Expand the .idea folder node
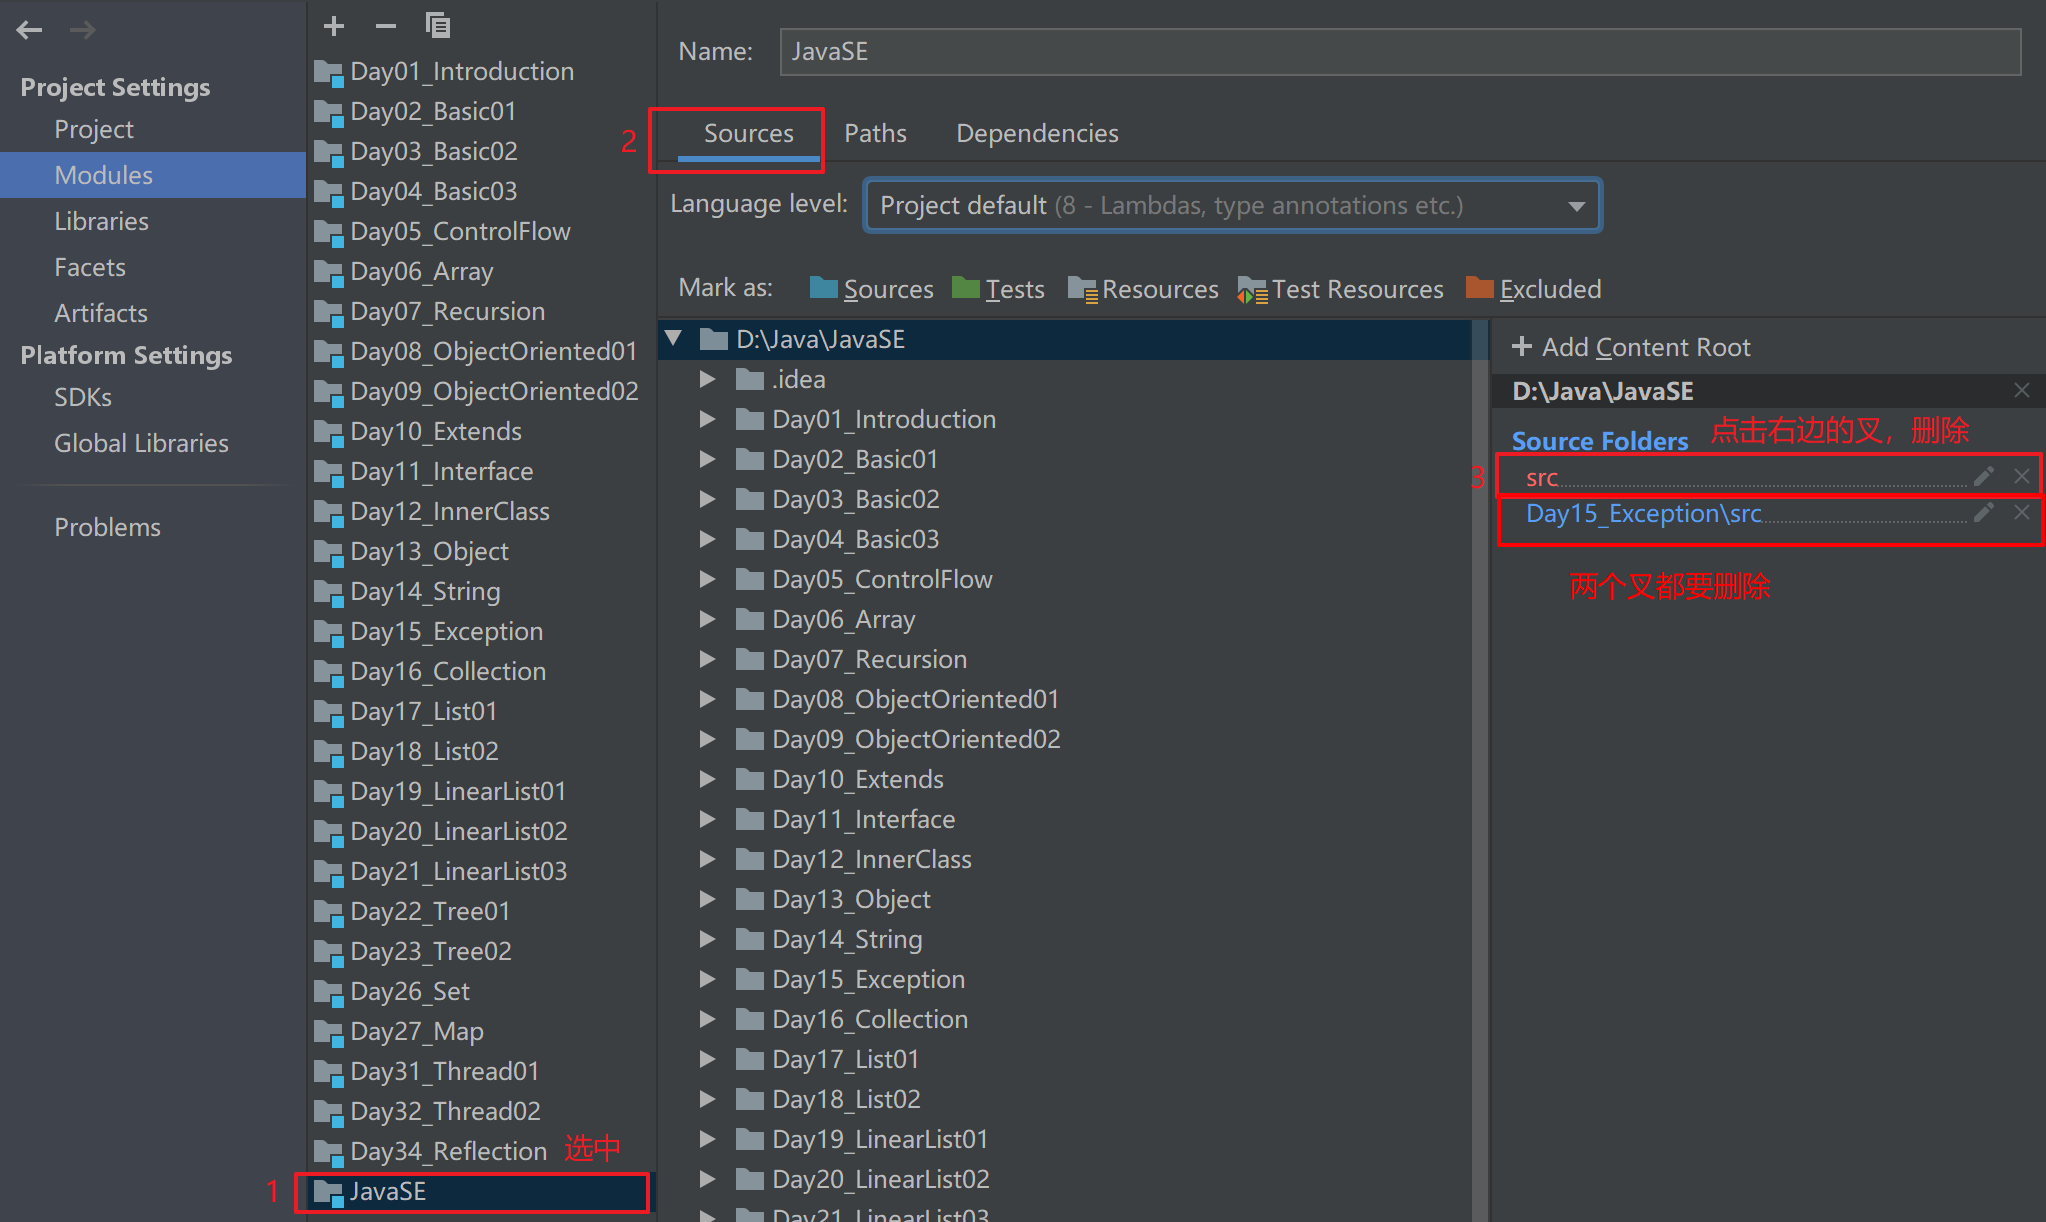This screenshot has width=2046, height=1222. click(x=707, y=379)
